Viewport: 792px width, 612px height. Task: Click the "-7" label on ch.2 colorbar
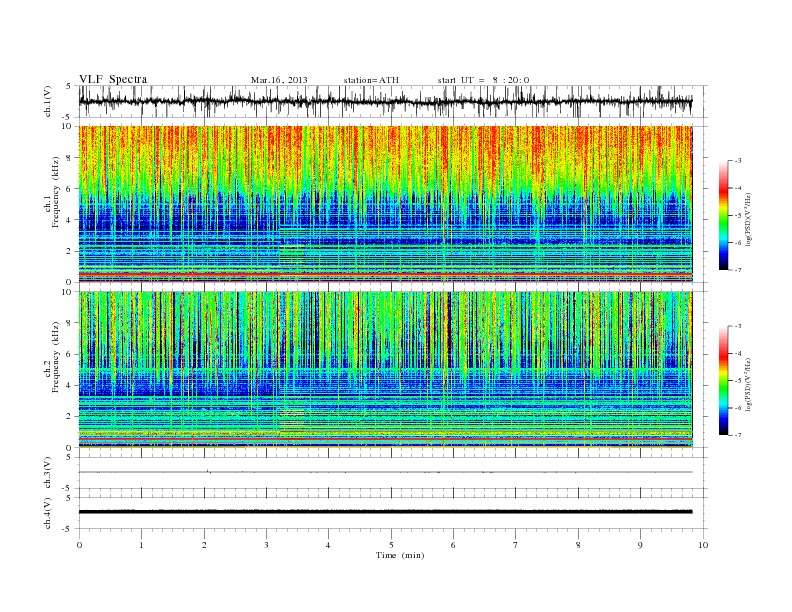(x=738, y=435)
